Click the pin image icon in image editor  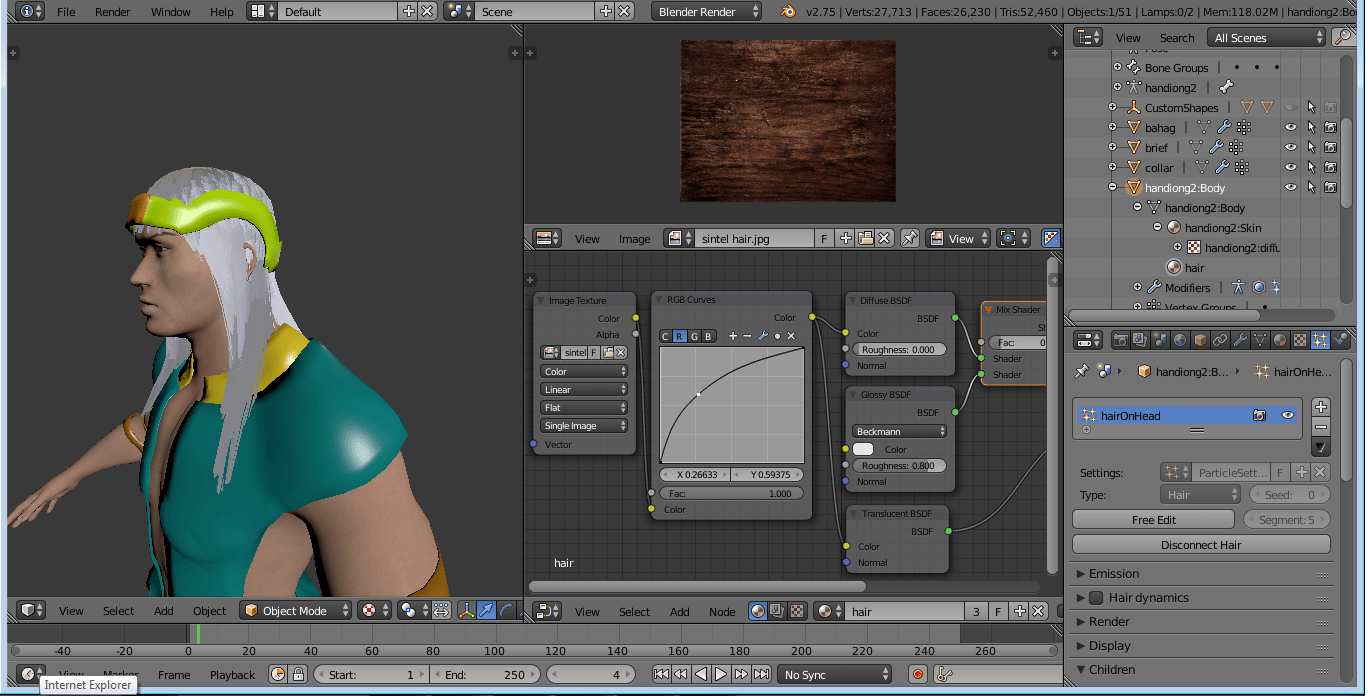909,238
